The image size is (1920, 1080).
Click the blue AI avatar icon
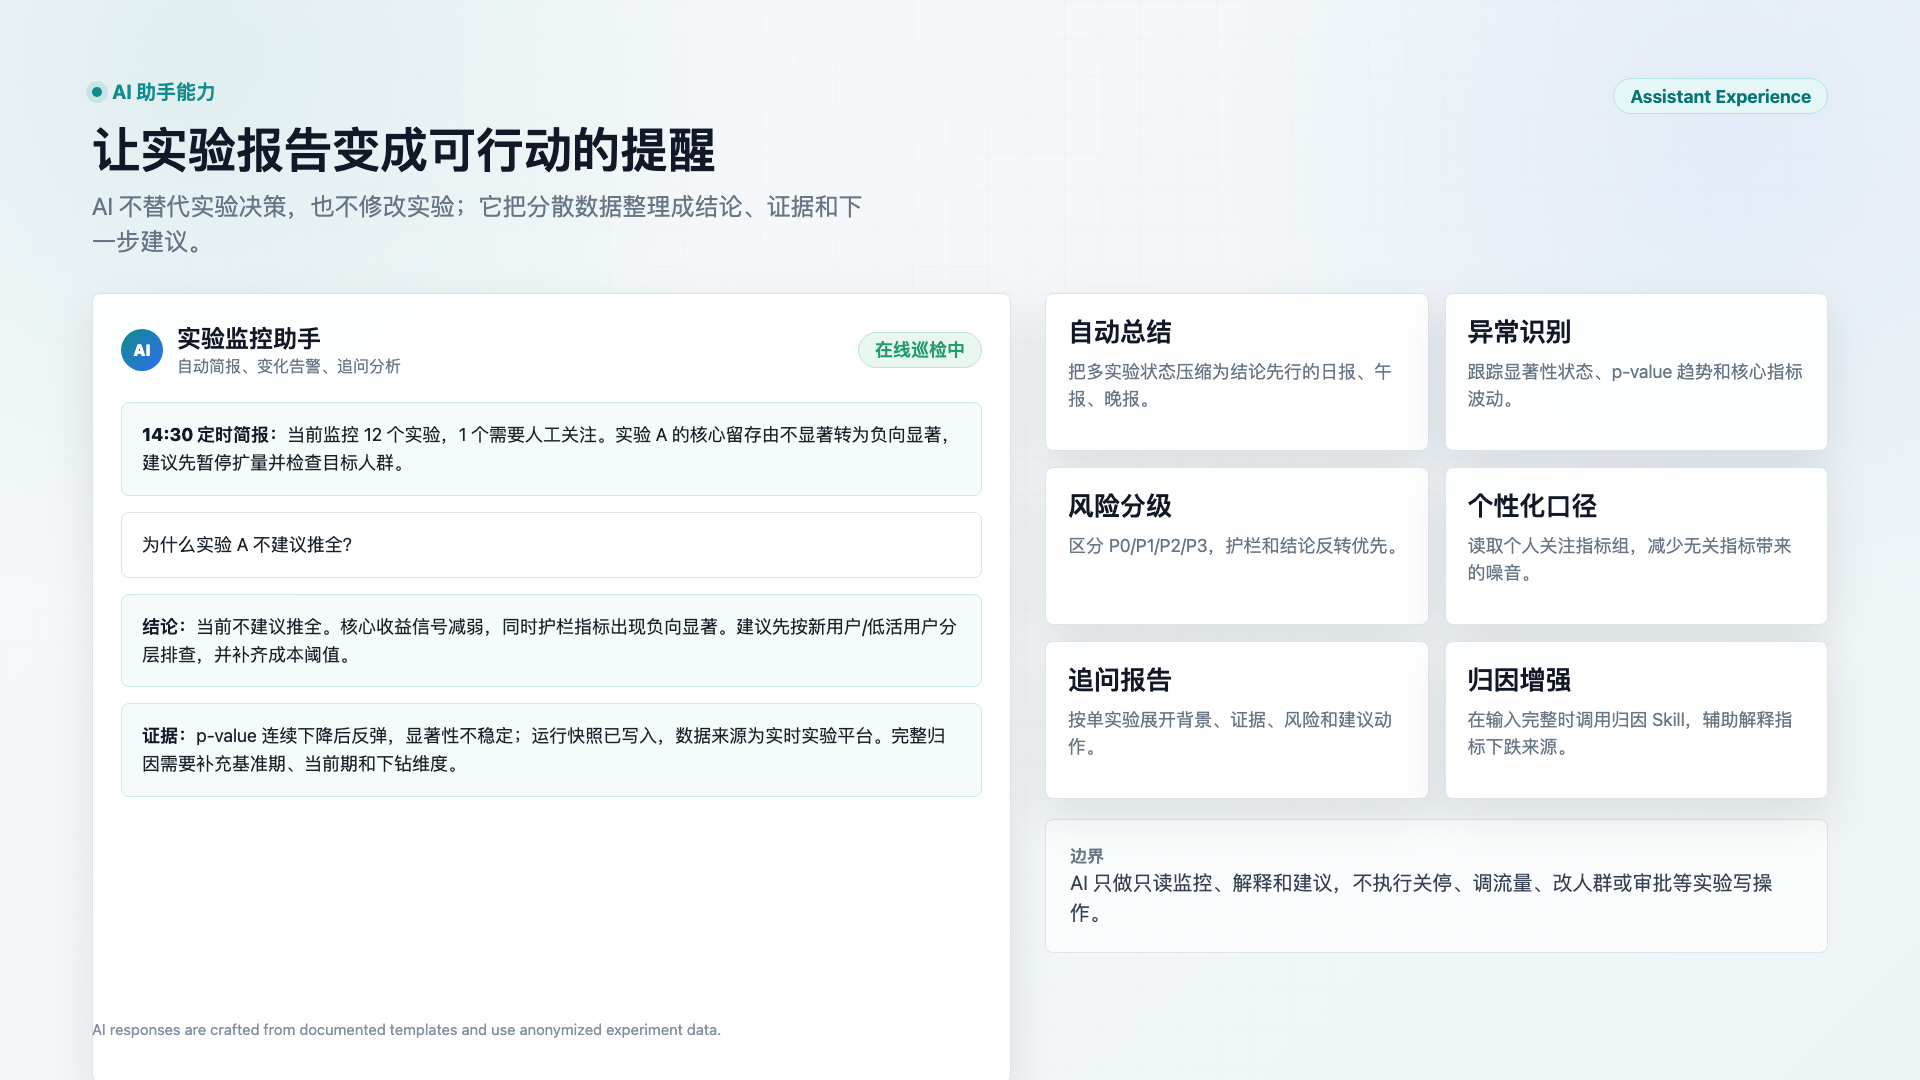click(142, 350)
